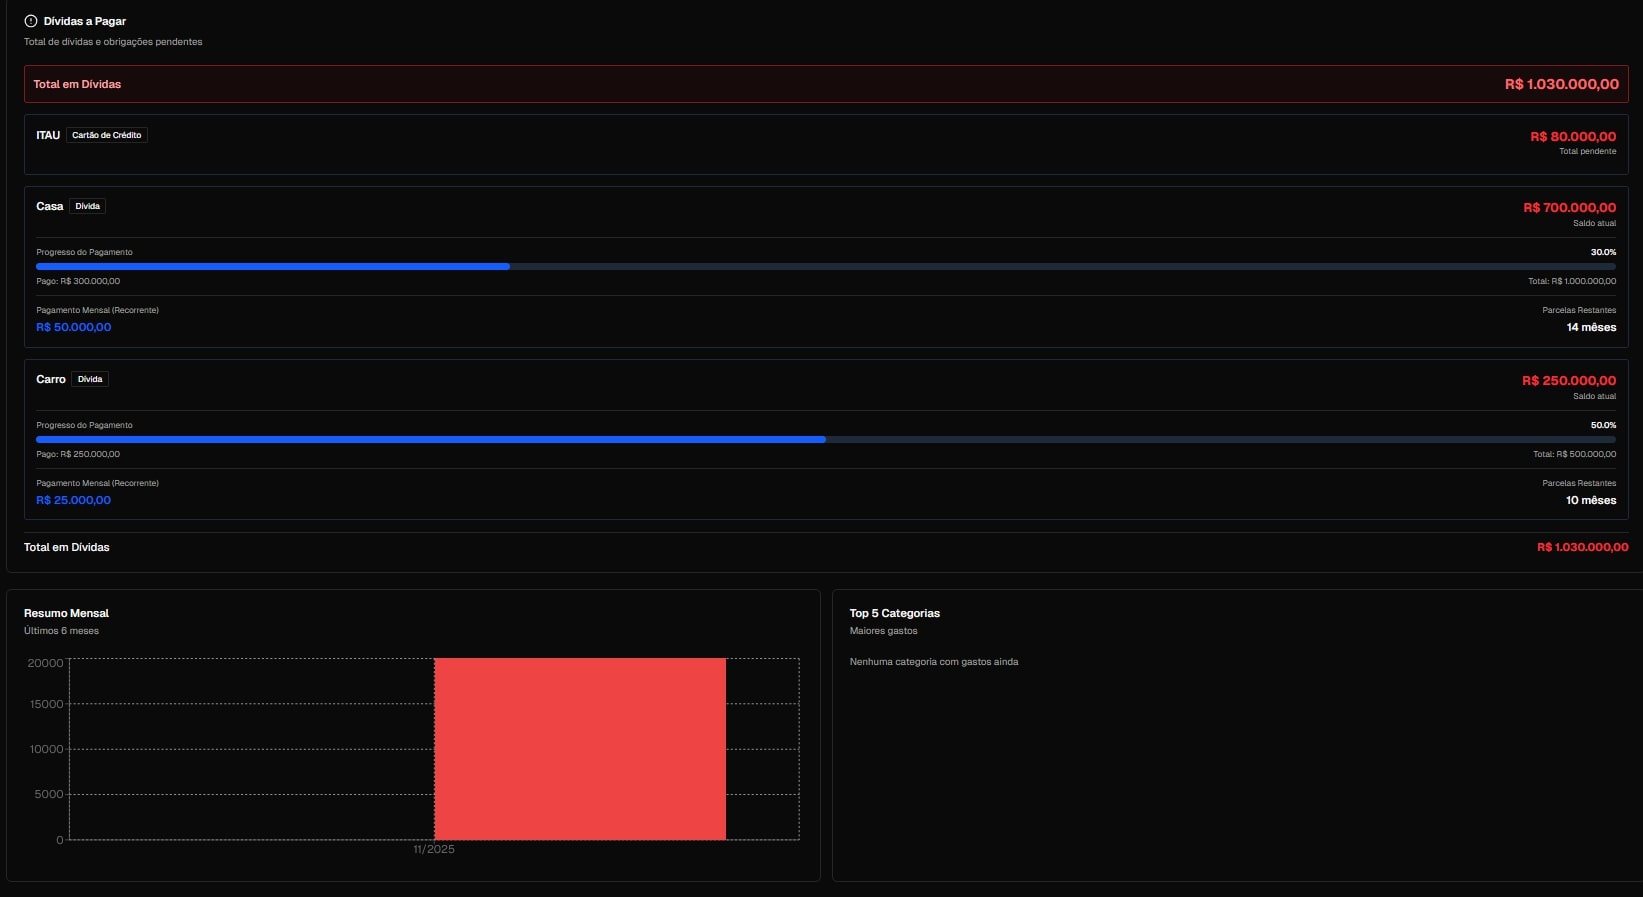
Task: Click the R$ 80.000,00 pending total
Action: point(1573,136)
